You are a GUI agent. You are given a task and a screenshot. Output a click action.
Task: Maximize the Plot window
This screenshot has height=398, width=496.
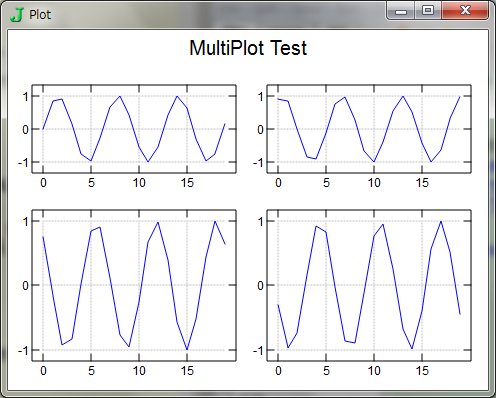pos(428,11)
